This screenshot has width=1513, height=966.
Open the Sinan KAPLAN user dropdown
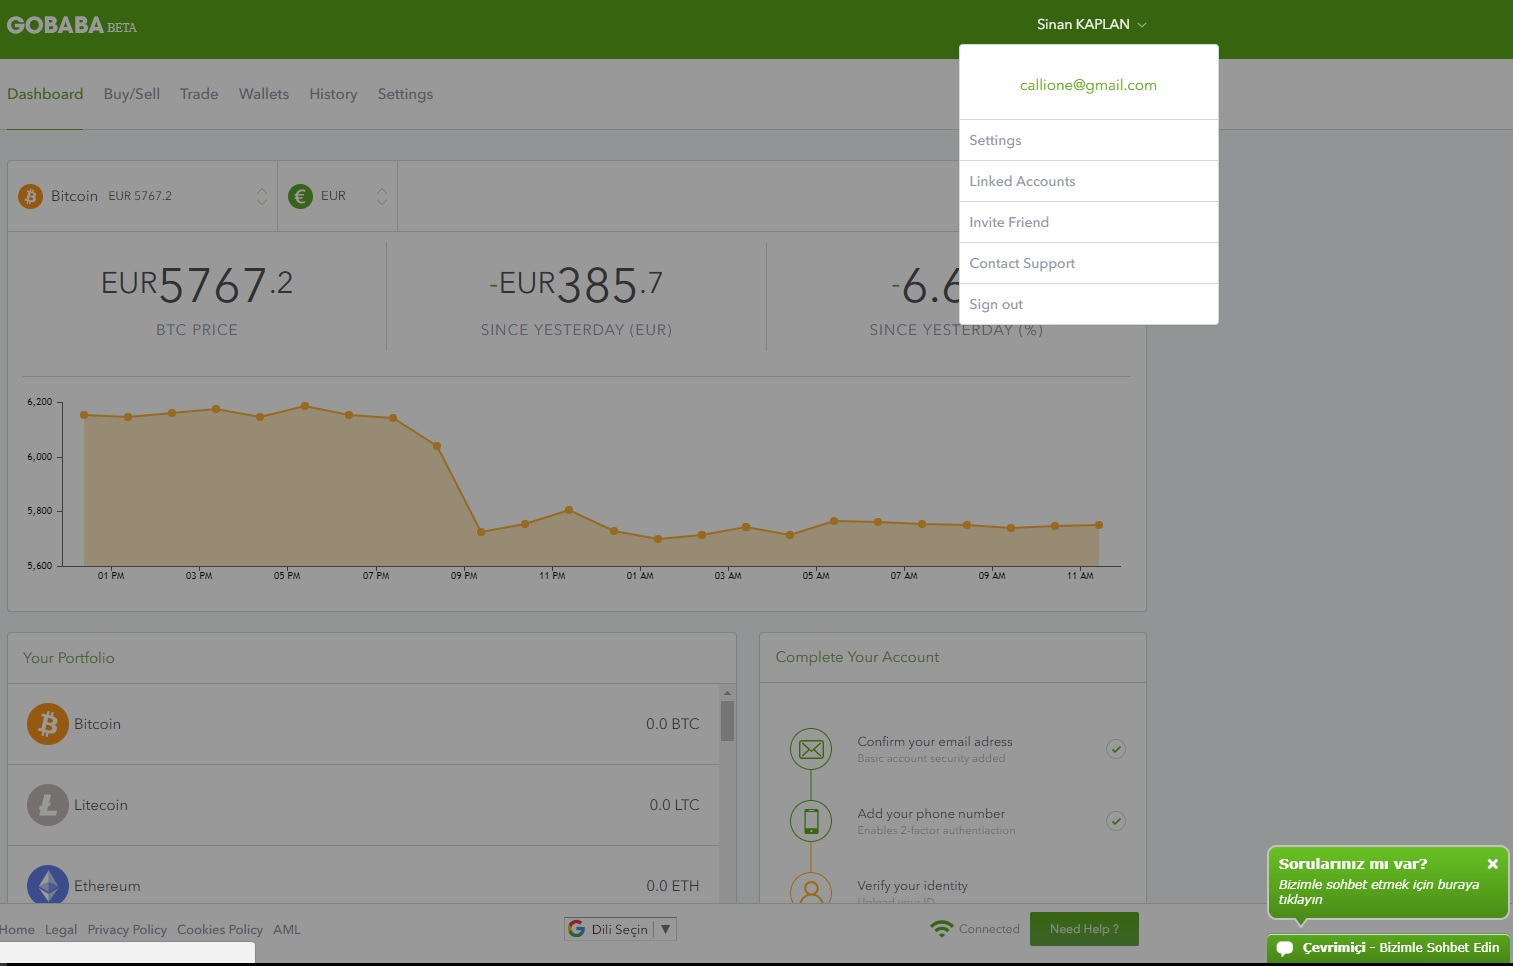1091,24
